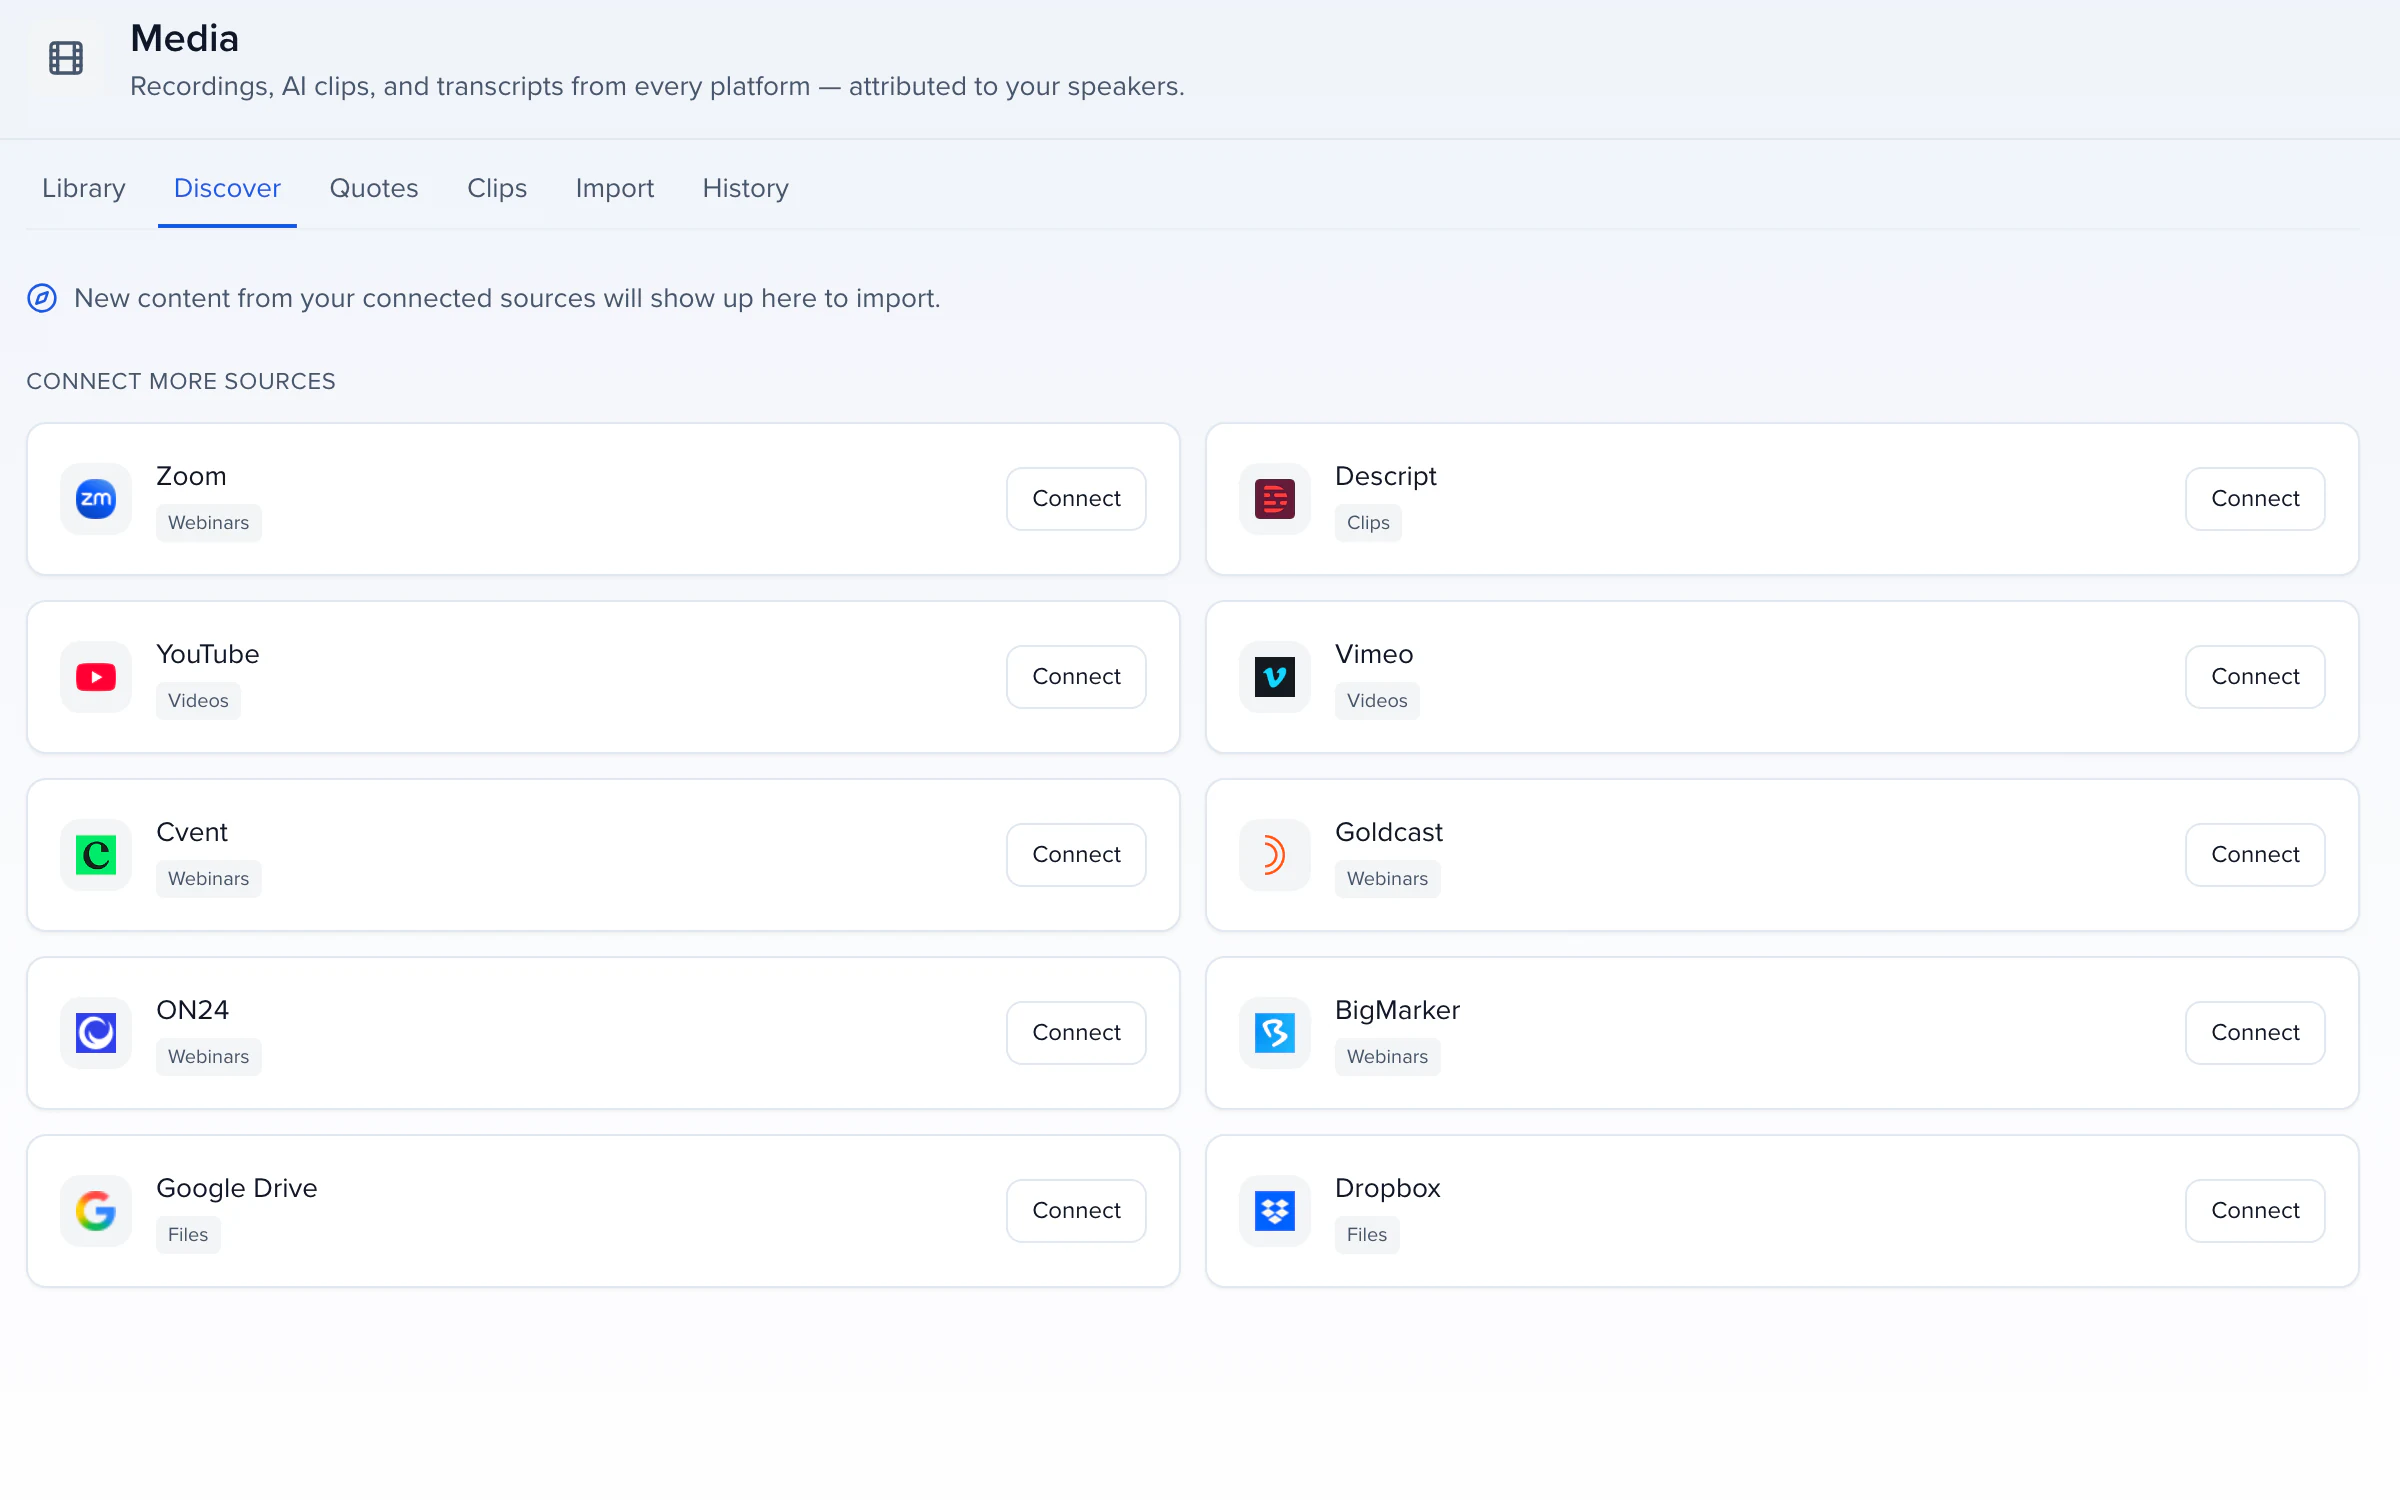Screen dimensions: 2400x1500
Task: Connect the Vimeo source
Action: tap(2255, 677)
